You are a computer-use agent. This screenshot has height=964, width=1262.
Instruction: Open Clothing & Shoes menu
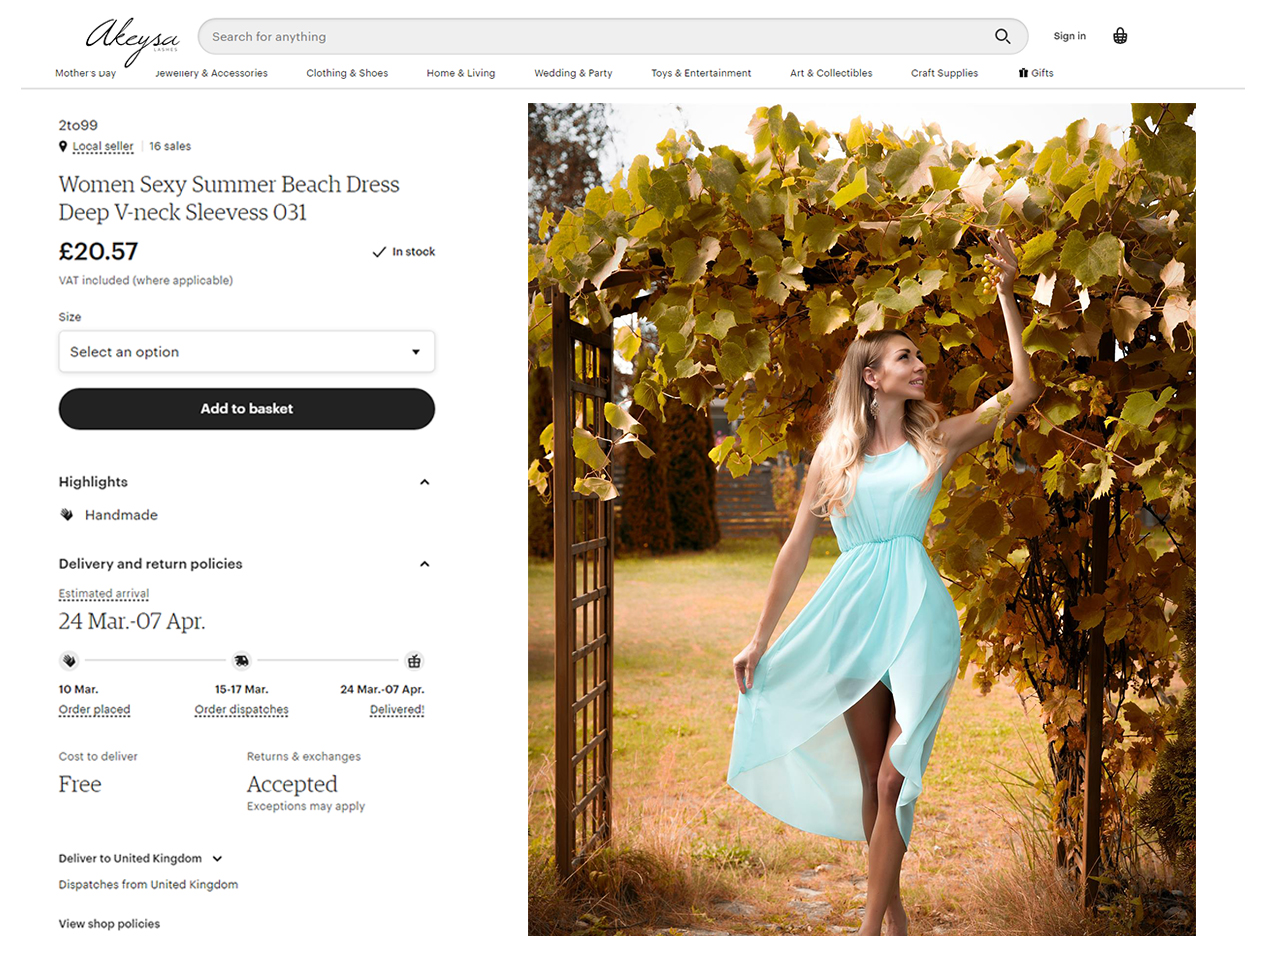pyautogui.click(x=347, y=73)
